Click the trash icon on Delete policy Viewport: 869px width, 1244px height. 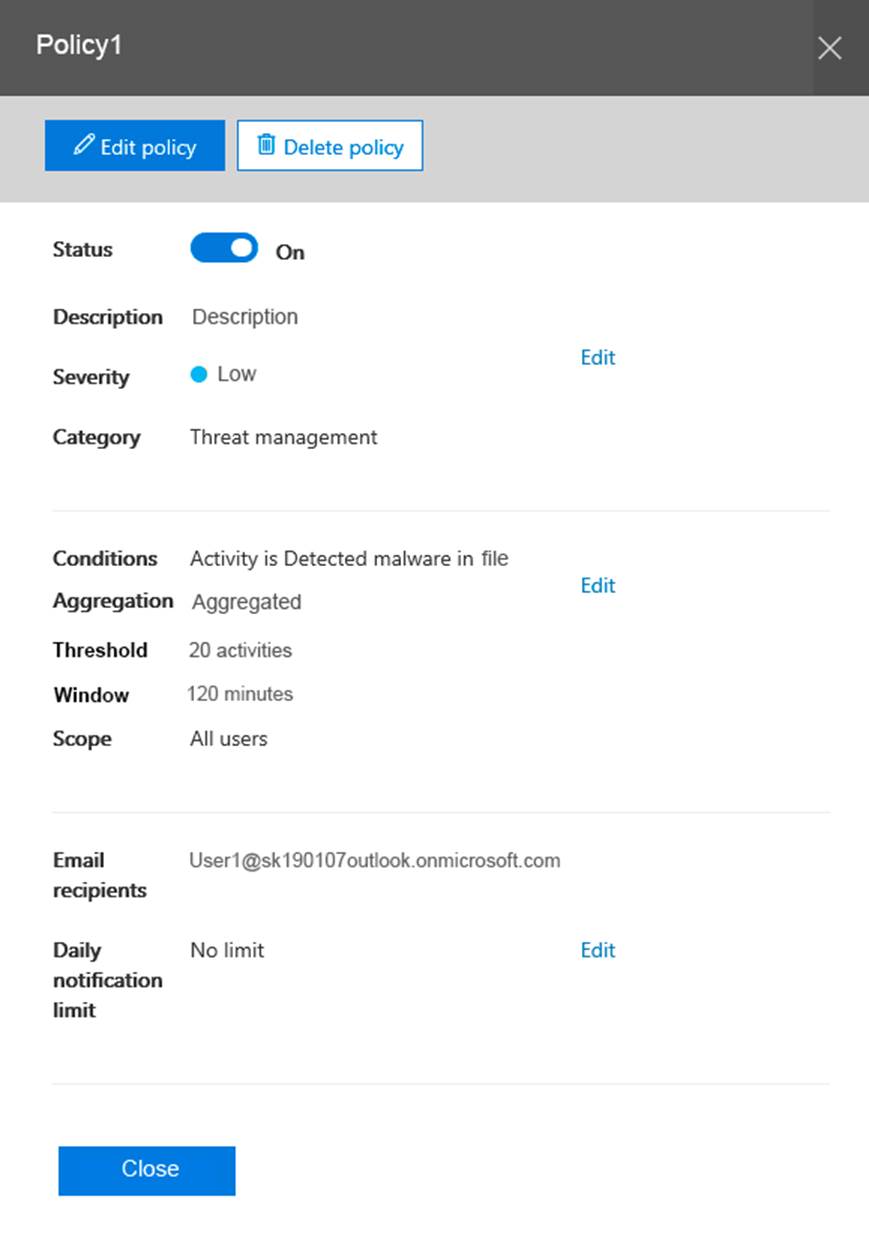[x=266, y=145]
